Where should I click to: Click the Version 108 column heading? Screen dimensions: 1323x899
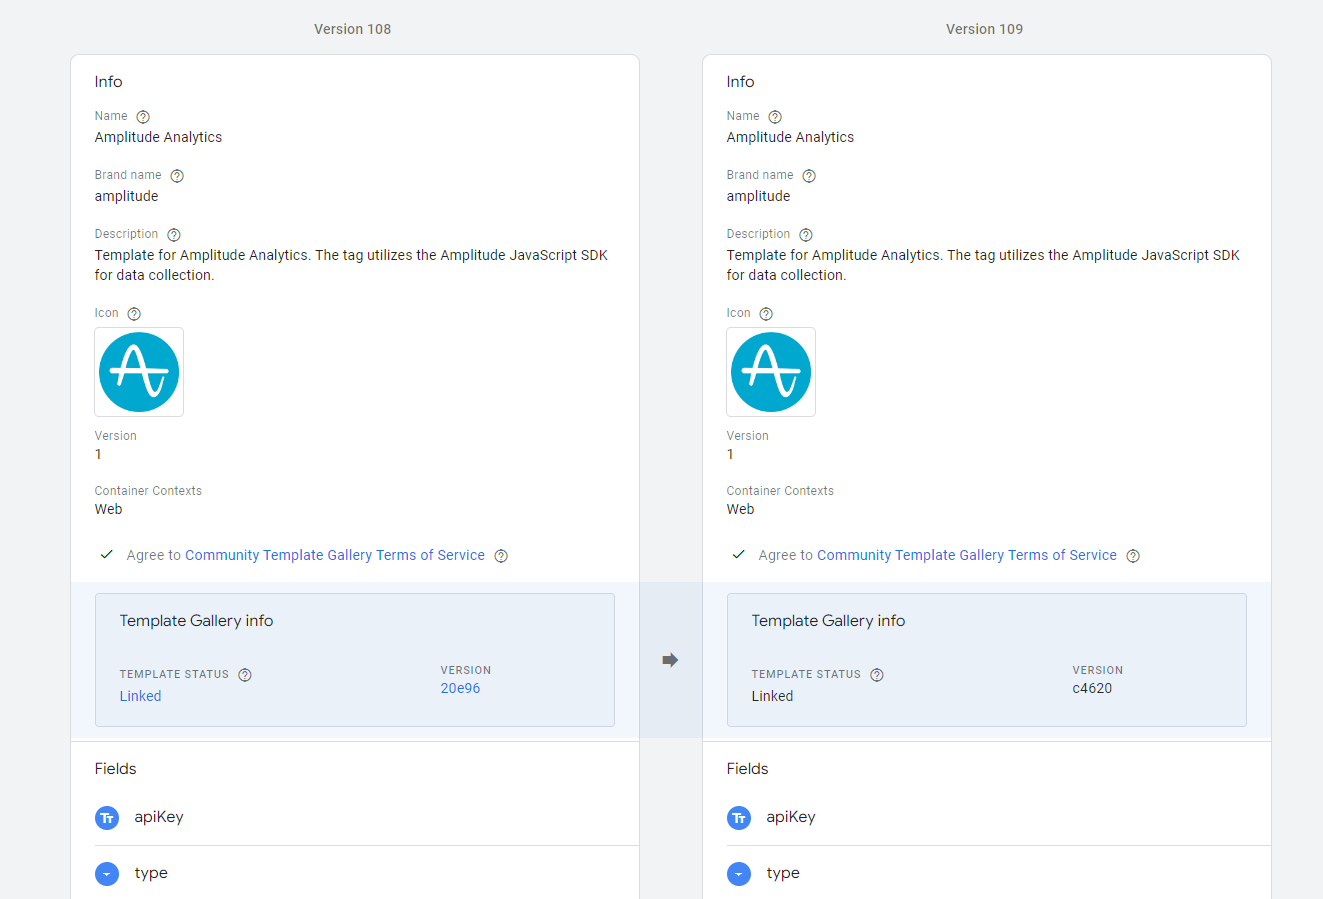point(352,29)
